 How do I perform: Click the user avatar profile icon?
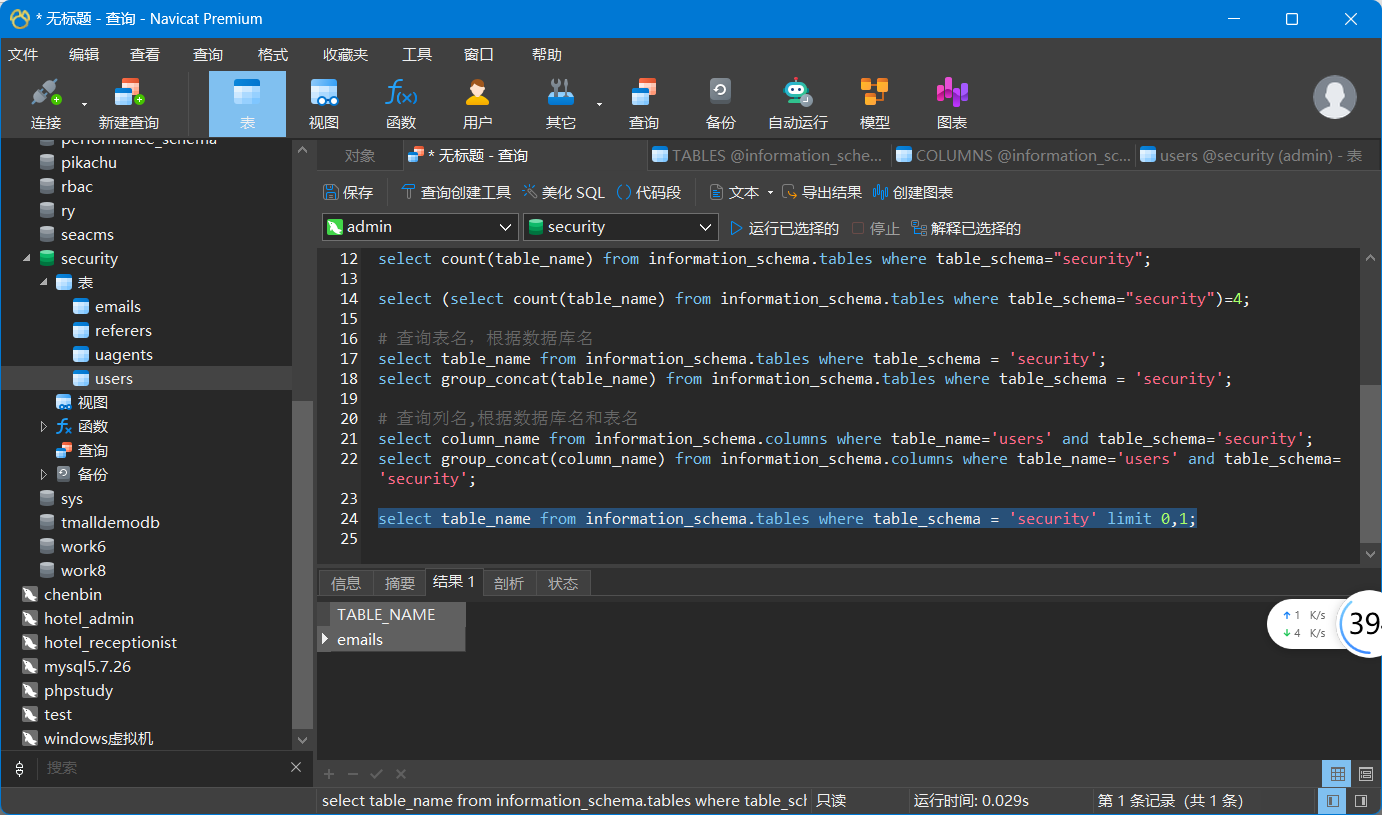pyautogui.click(x=1334, y=98)
